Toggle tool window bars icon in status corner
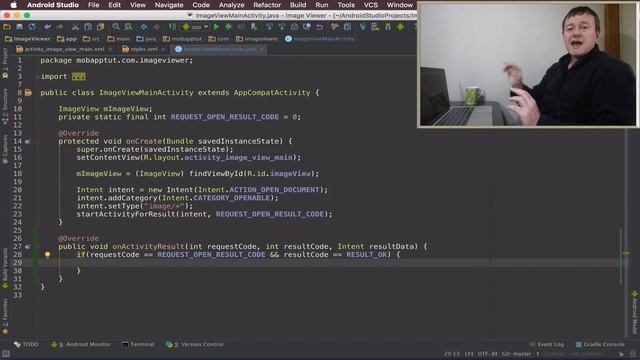 (x=6, y=354)
